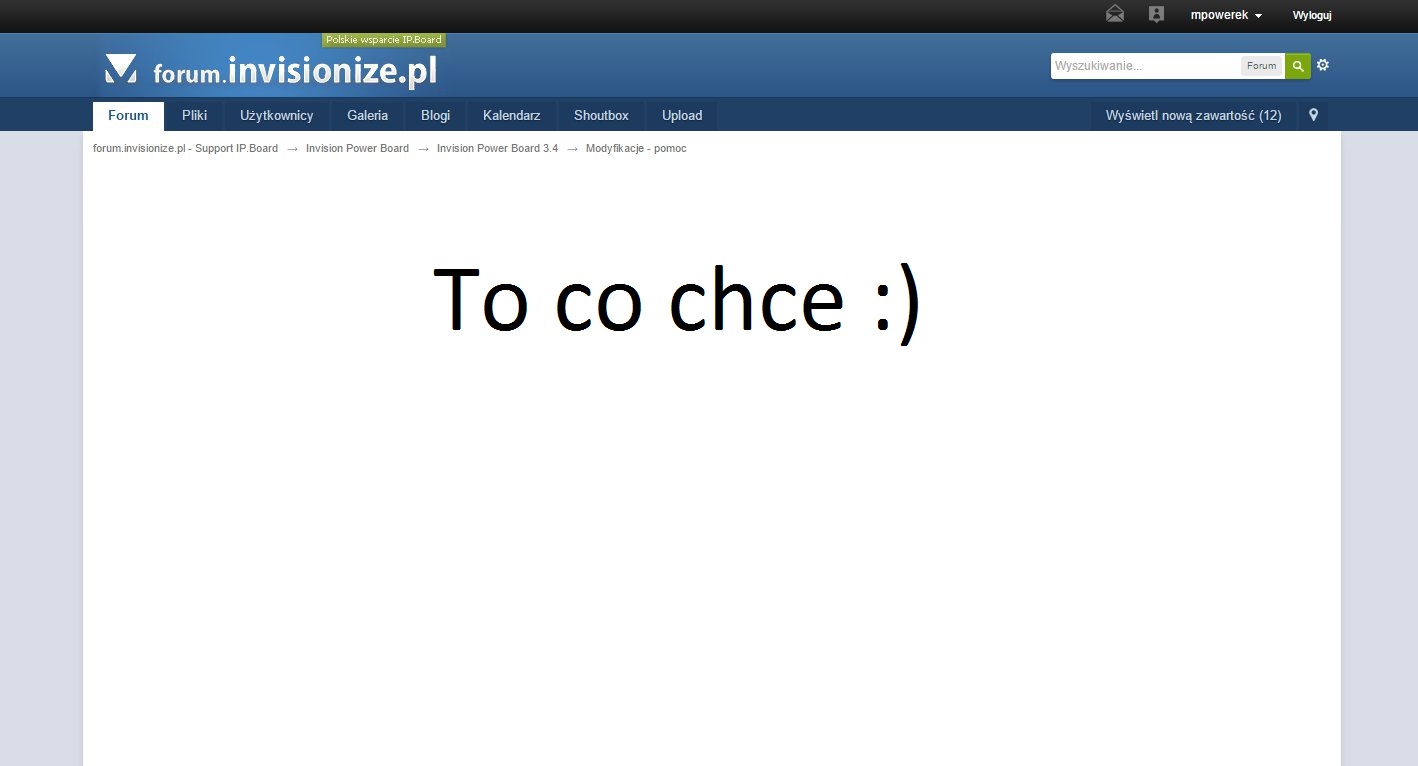The image size is (1418, 766).
Task: Switch to the Pliki tab
Action: (194, 115)
